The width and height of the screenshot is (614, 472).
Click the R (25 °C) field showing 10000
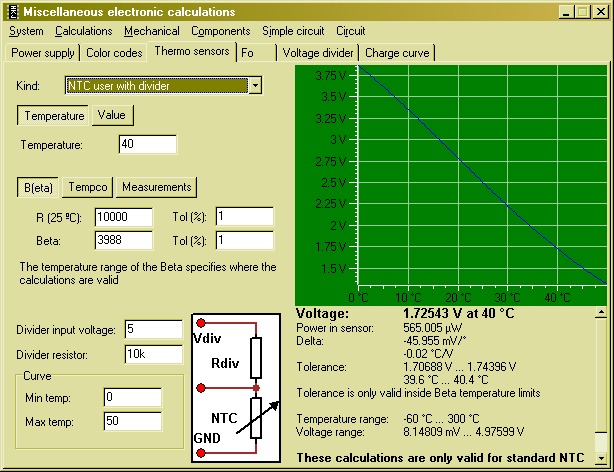tap(124, 217)
